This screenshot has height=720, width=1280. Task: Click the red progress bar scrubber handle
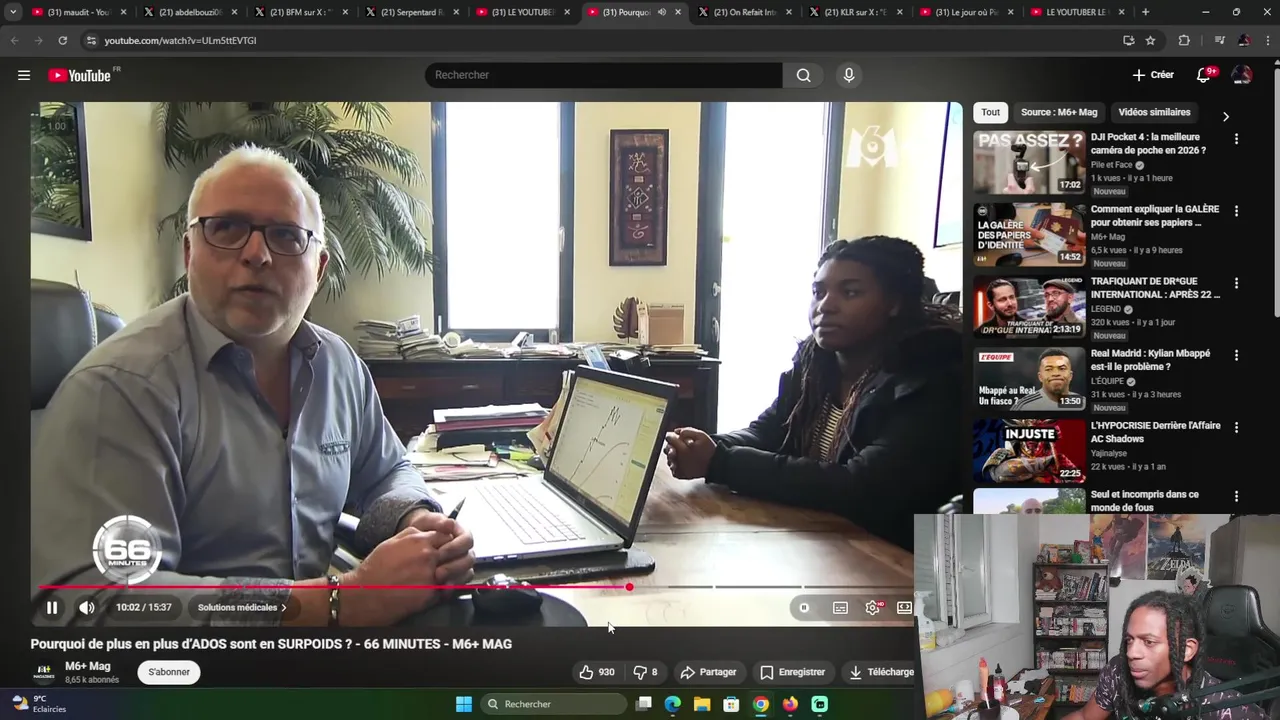point(629,587)
